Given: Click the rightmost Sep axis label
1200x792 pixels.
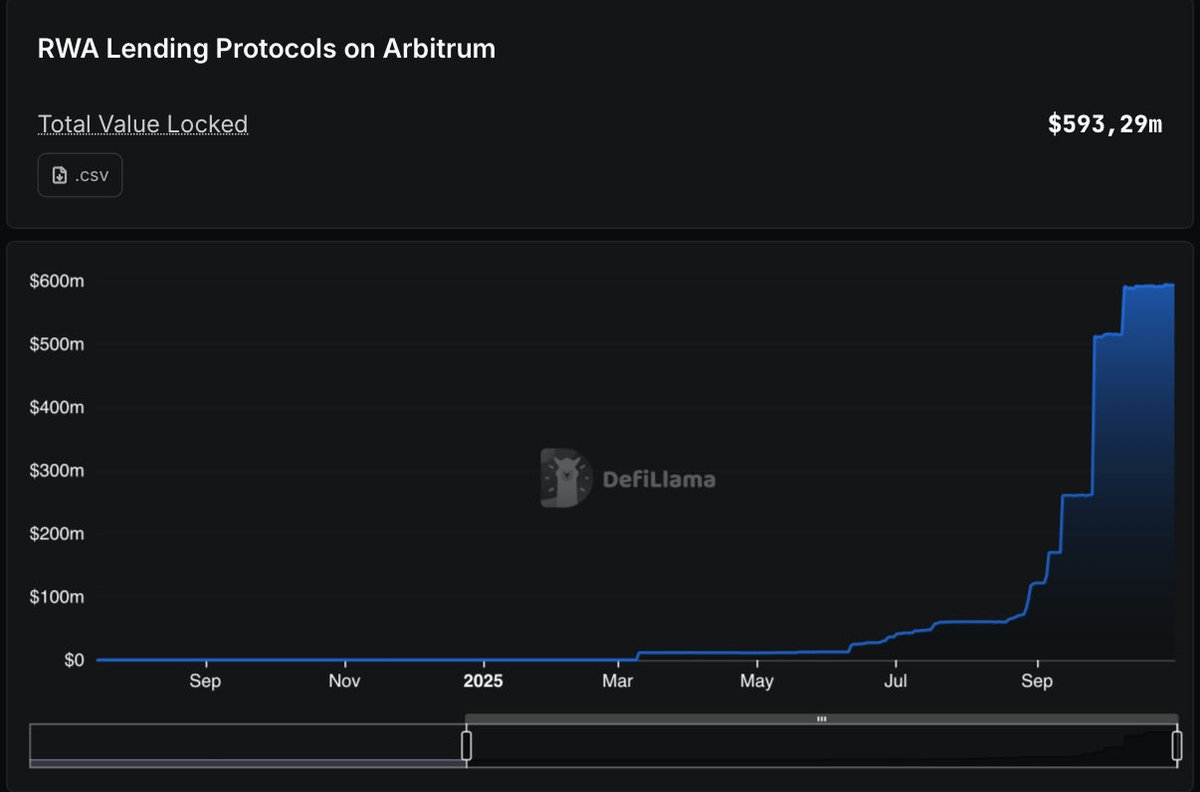Looking at the screenshot, I should click(1037, 681).
